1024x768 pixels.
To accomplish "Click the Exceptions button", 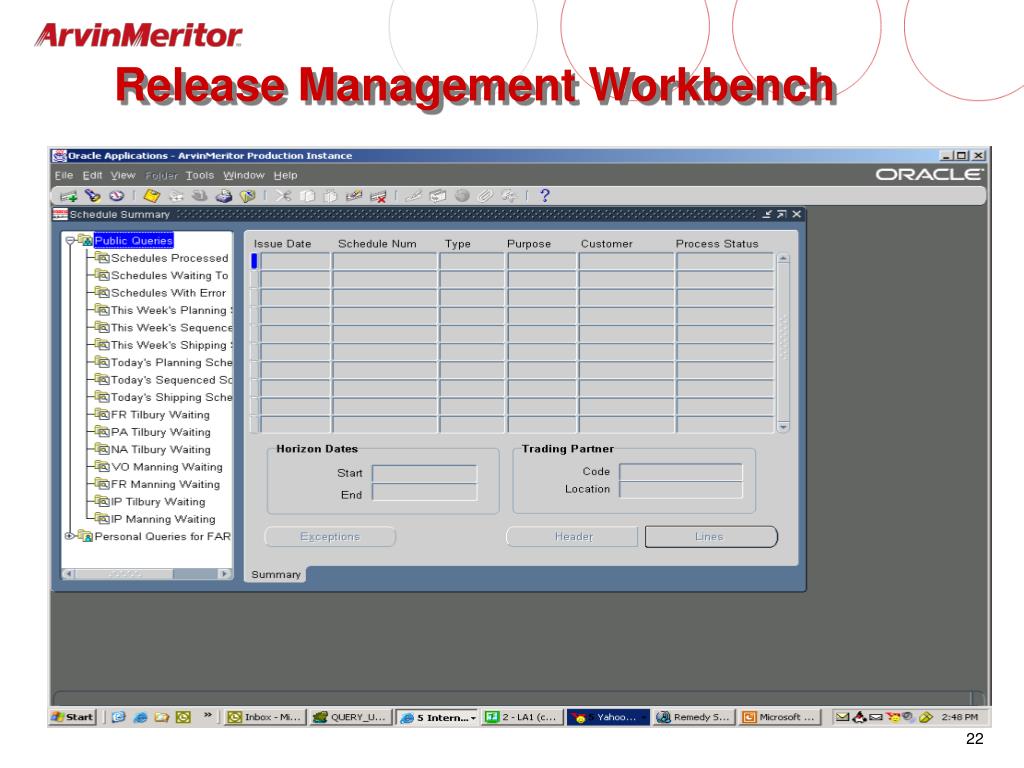I will tap(330, 536).
